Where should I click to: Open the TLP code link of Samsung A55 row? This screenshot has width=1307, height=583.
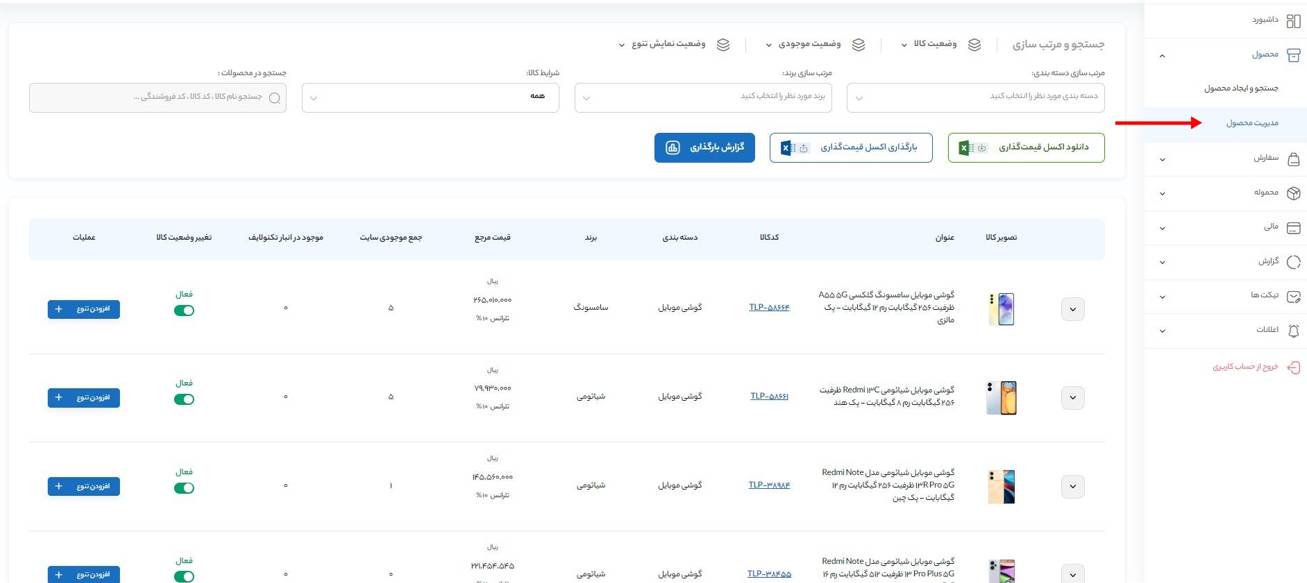pyautogui.click(x=769, y=308)
